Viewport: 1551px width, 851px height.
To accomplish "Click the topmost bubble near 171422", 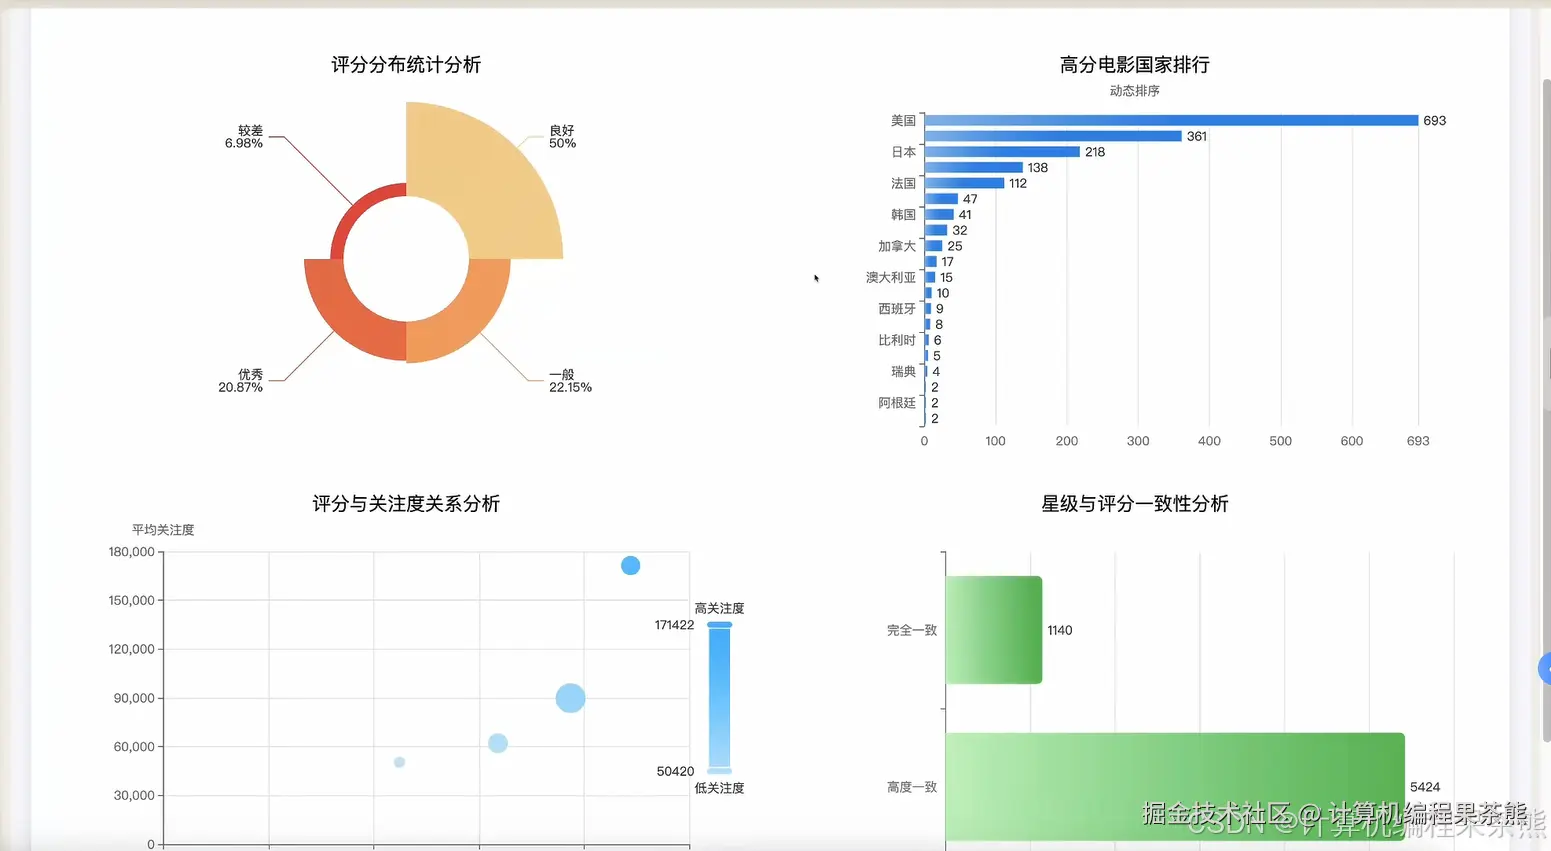I will pyautogui.click(x=630, y=565).
